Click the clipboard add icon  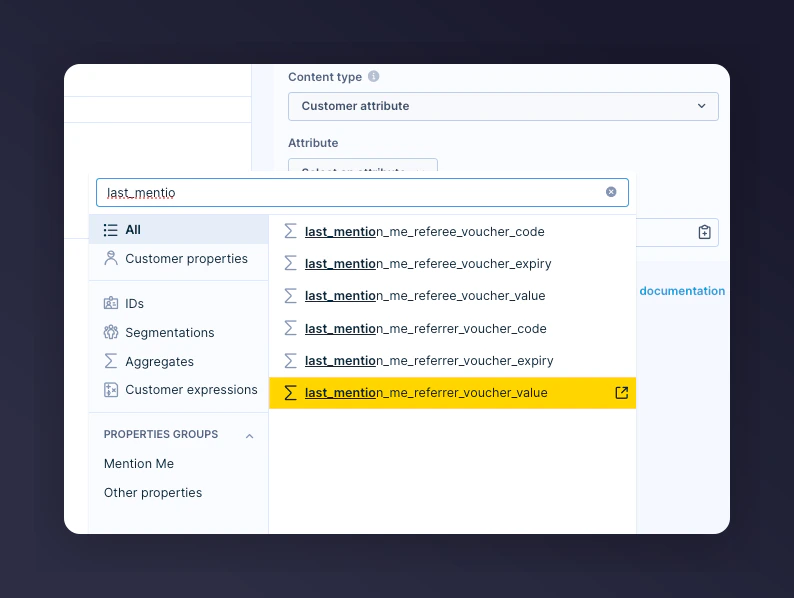[x=704, y=232]
